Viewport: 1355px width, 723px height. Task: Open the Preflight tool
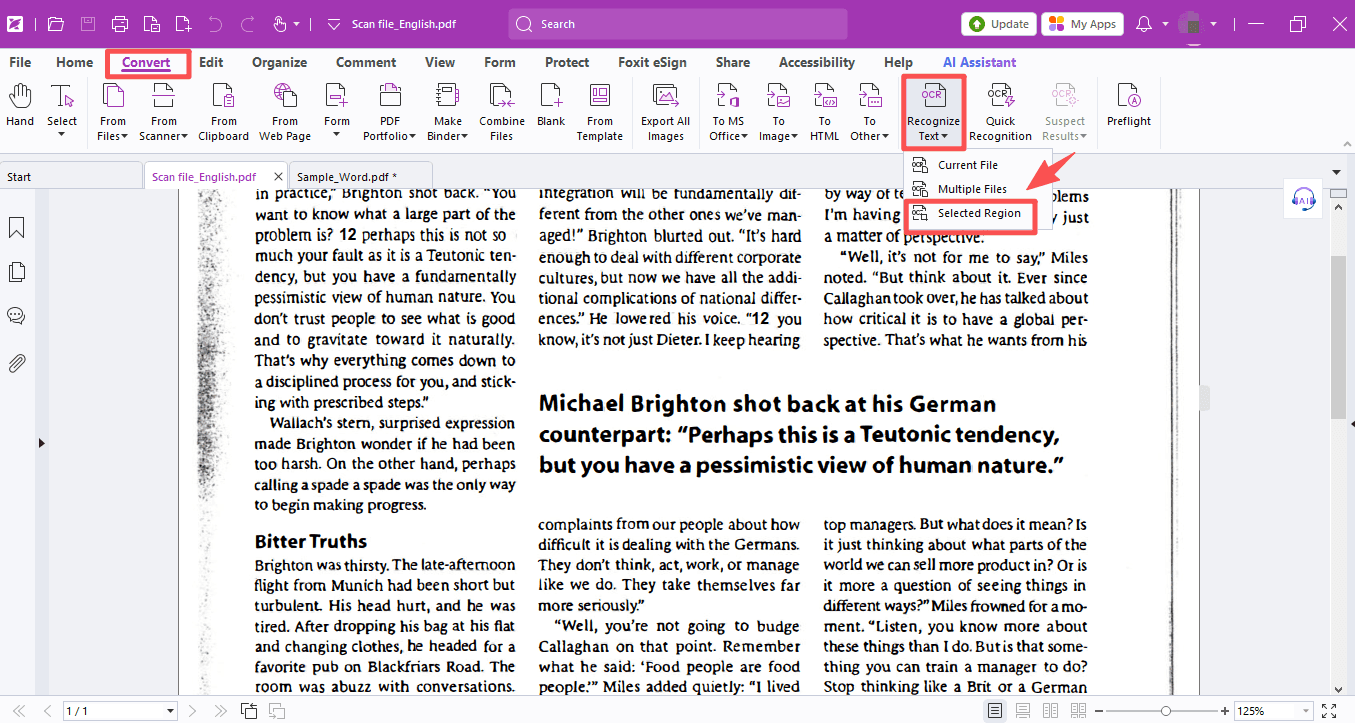tap(1129, 106)
